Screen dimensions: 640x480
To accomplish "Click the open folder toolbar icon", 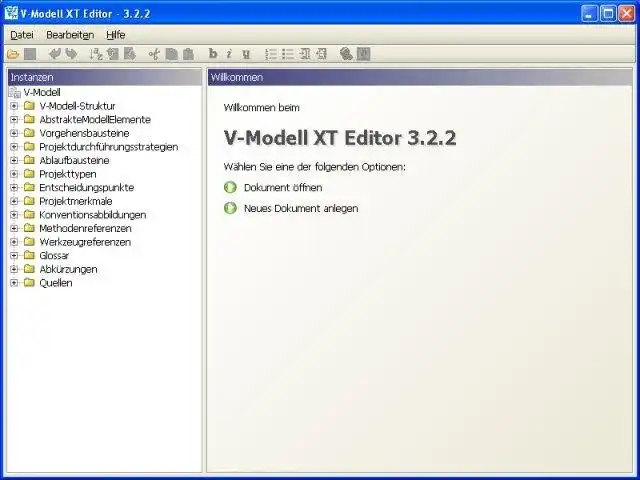I will [13, 54].
